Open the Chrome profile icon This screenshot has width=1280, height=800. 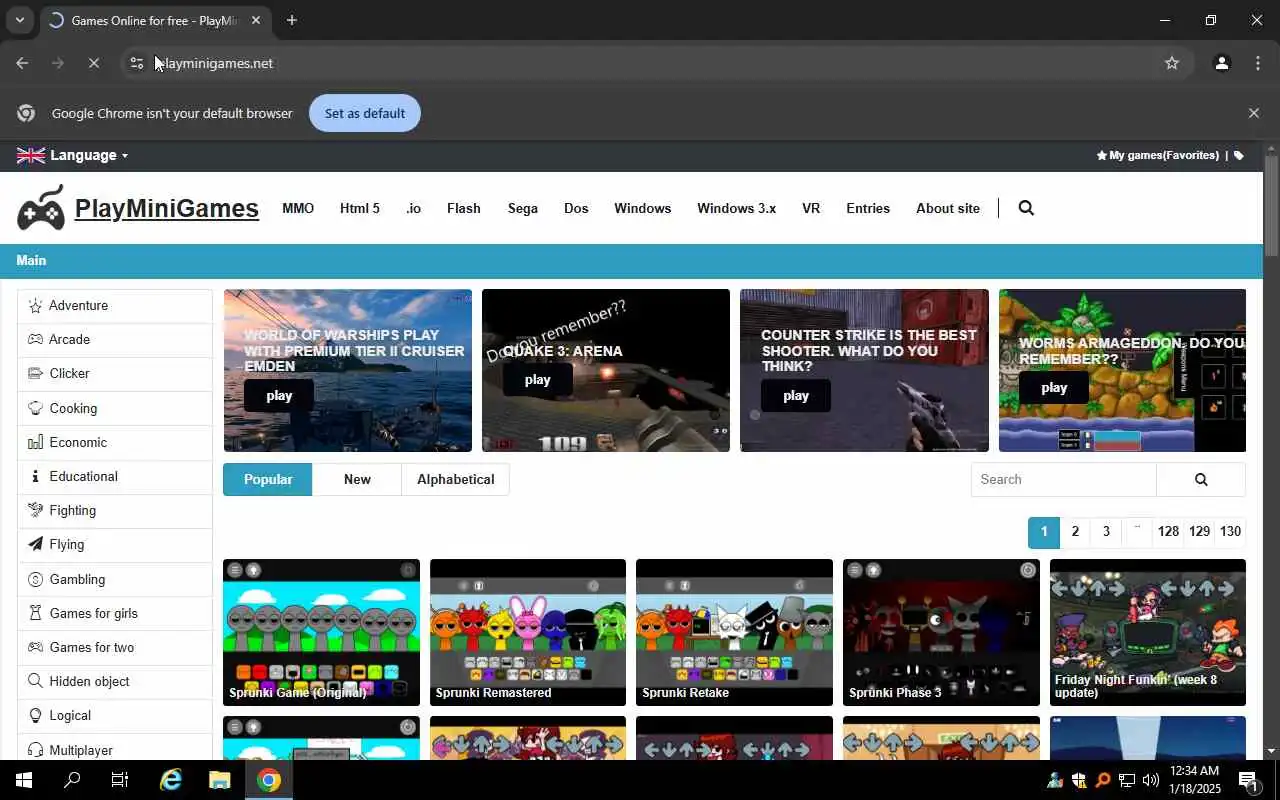[x=1221, y=63]
